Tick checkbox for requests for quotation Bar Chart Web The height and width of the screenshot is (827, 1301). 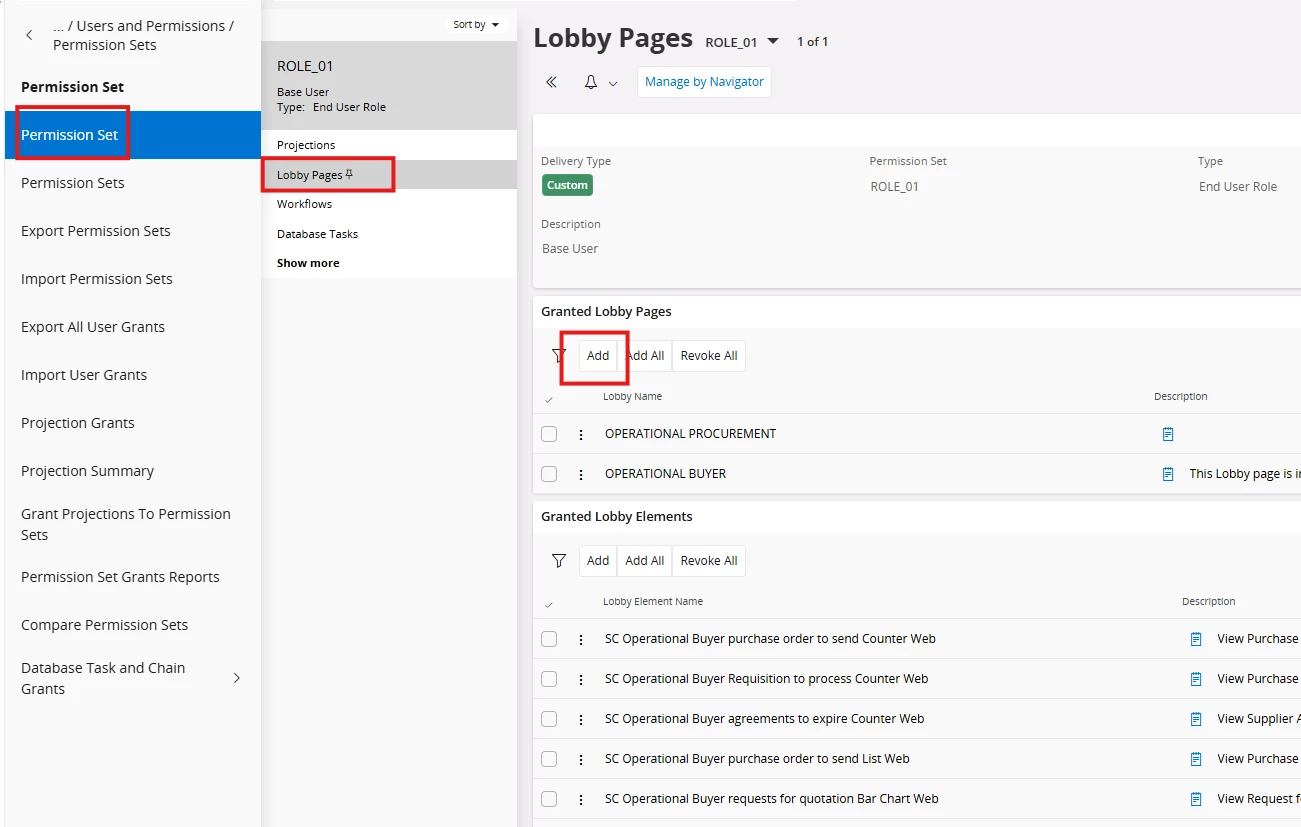pos(549,799)
